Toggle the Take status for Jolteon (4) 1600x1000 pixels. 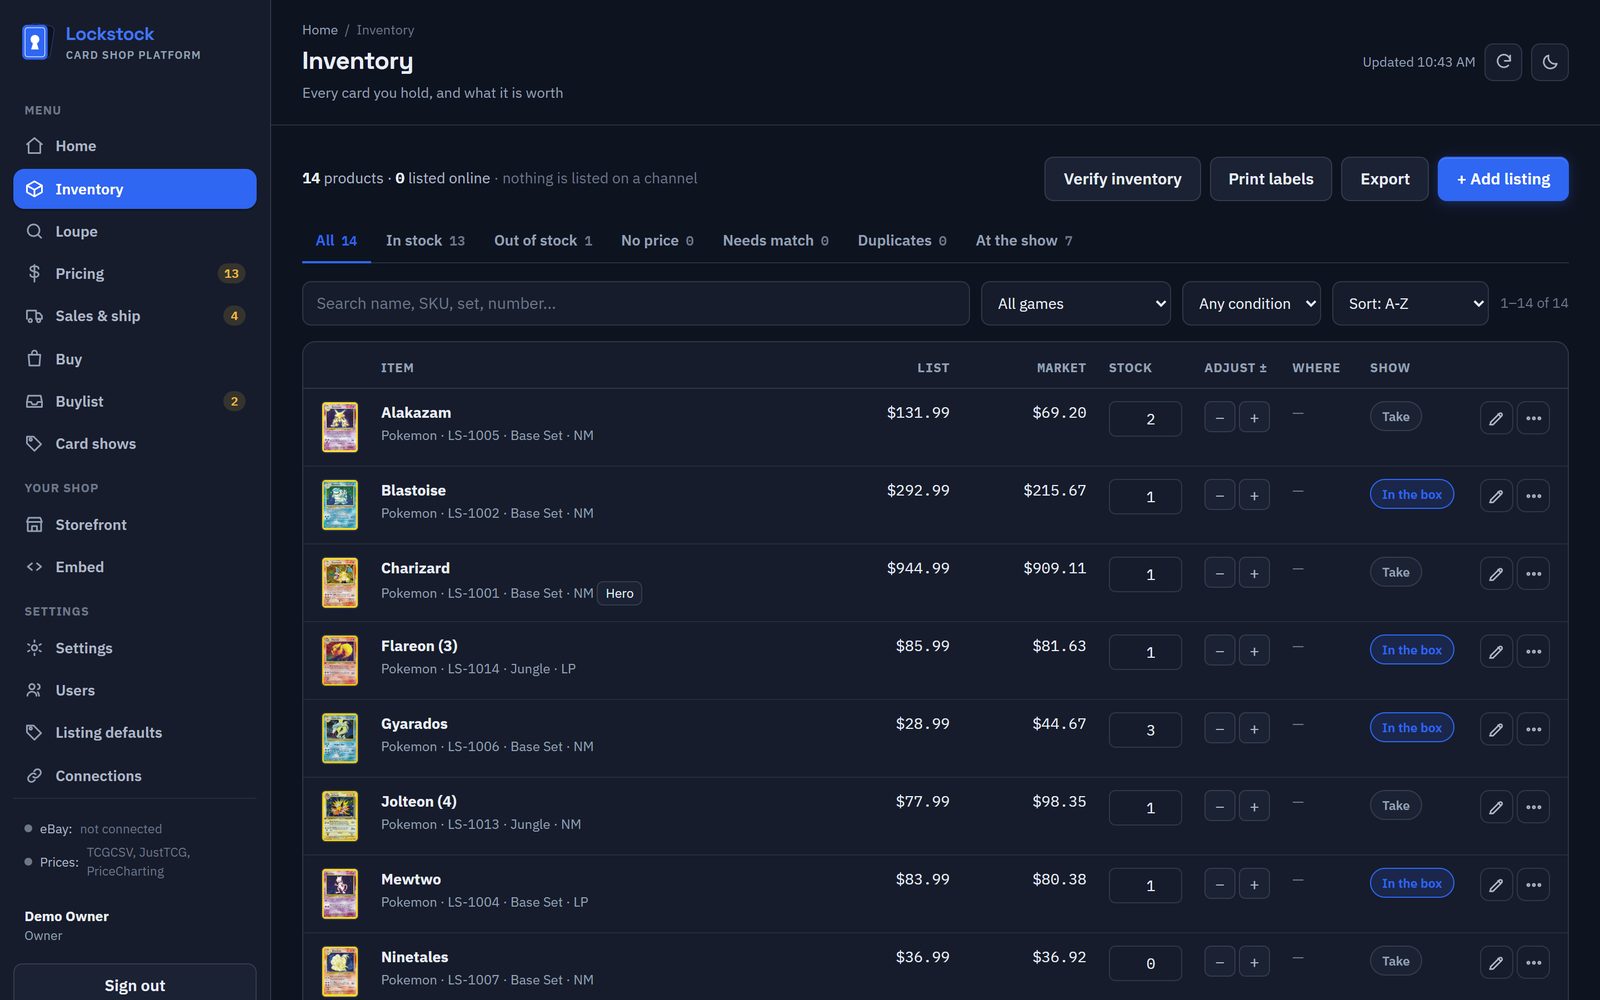click(x=1396, y=806)
